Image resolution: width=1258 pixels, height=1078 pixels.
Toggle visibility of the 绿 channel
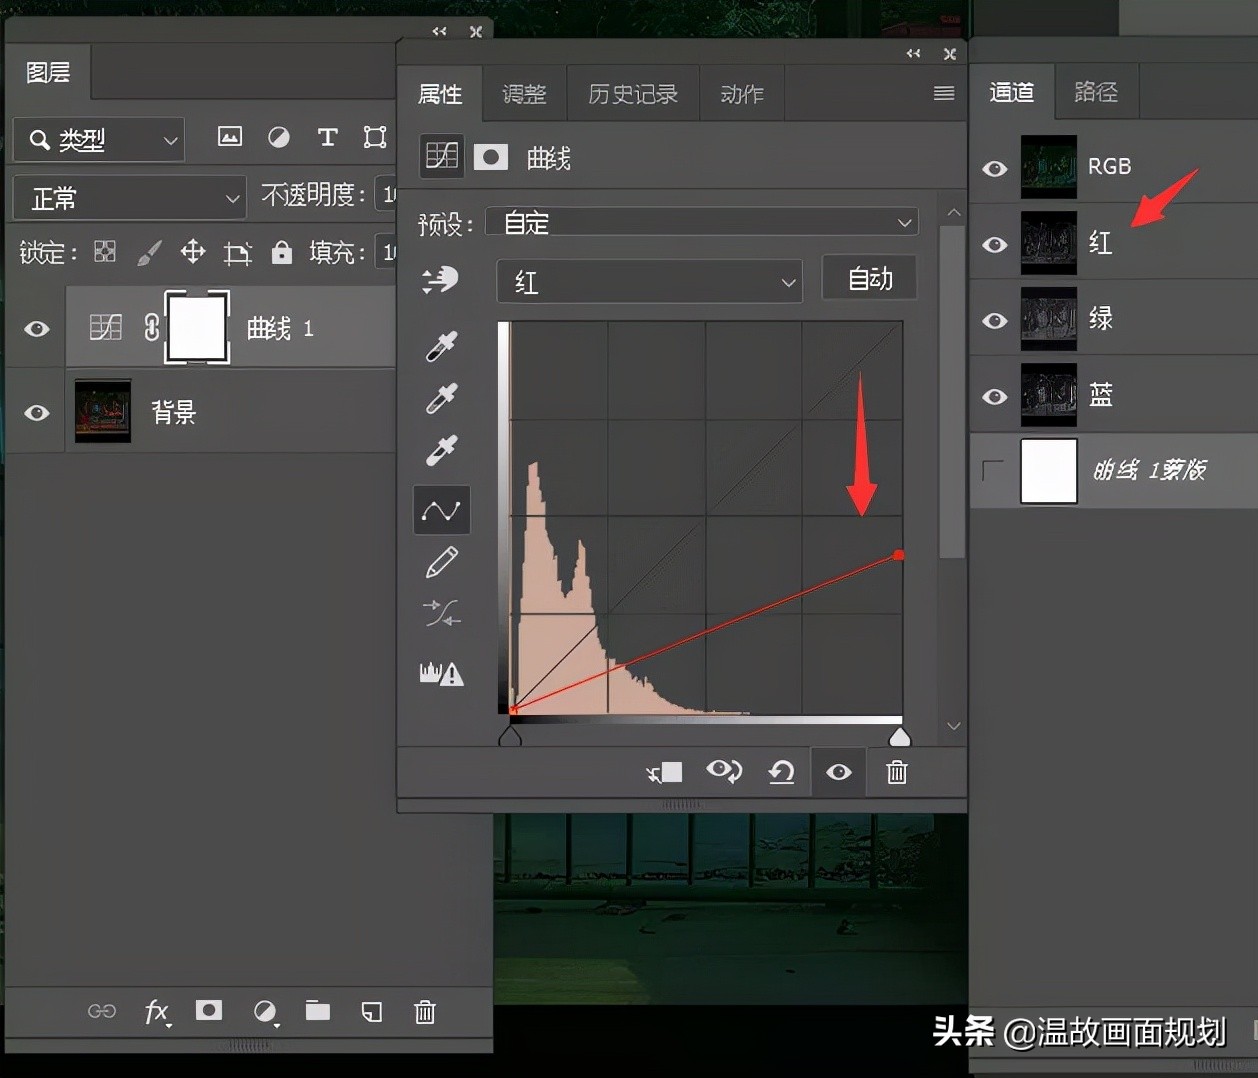(x=994, y=320)
